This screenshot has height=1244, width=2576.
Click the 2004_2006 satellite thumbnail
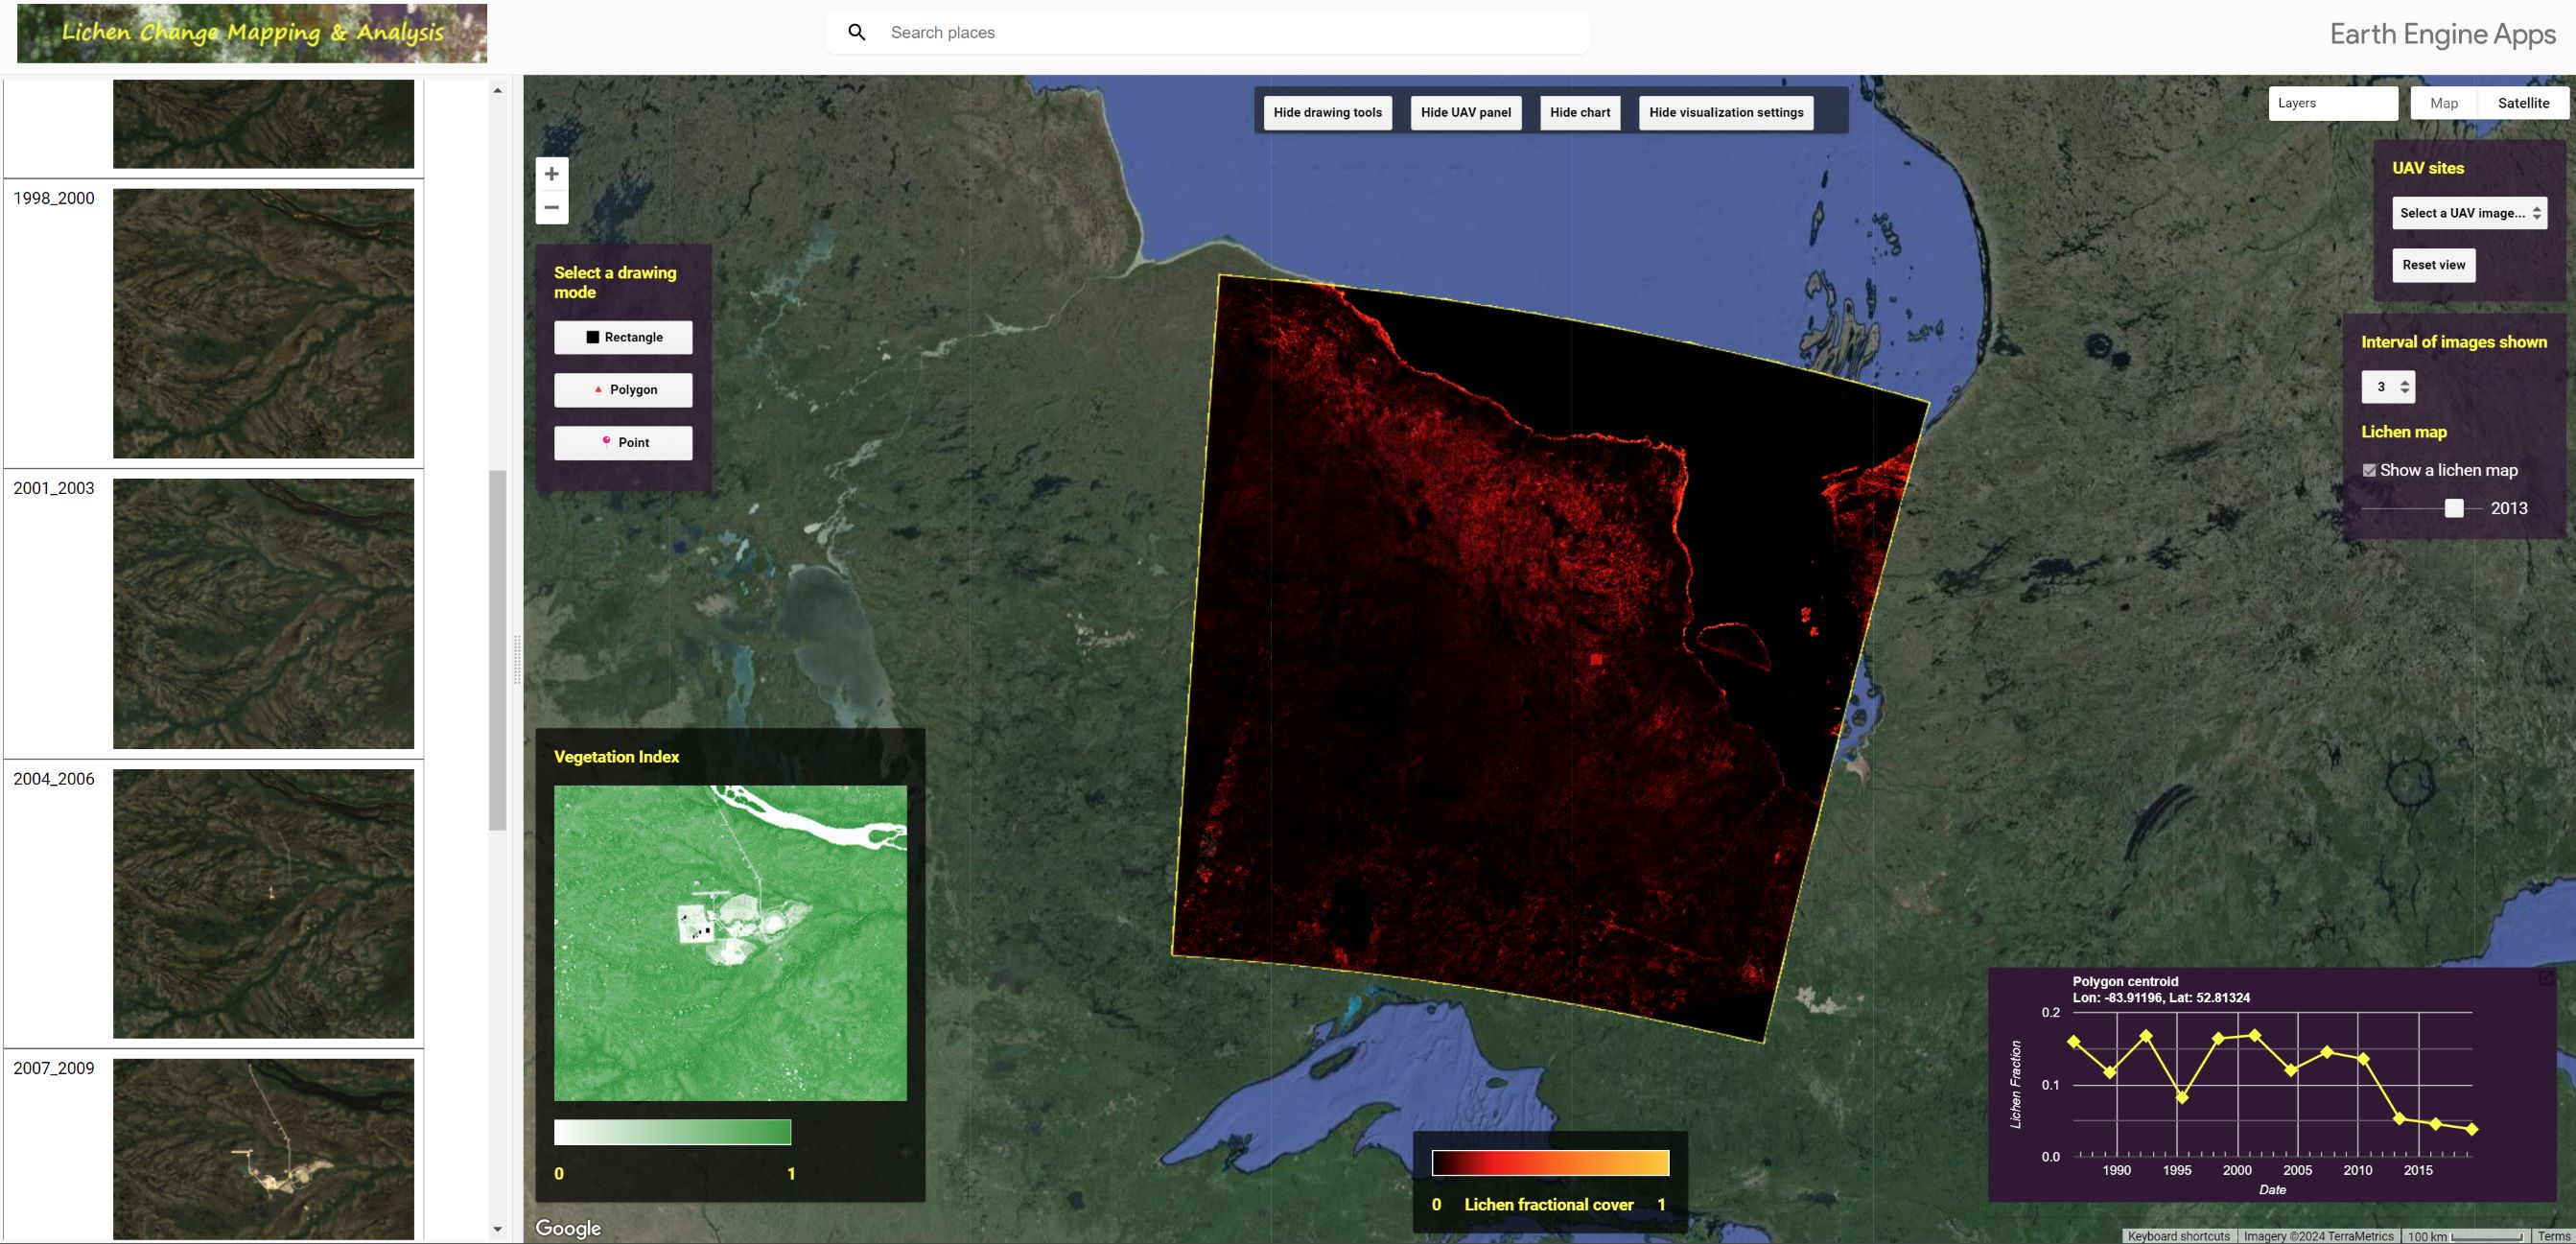[263, 903]
